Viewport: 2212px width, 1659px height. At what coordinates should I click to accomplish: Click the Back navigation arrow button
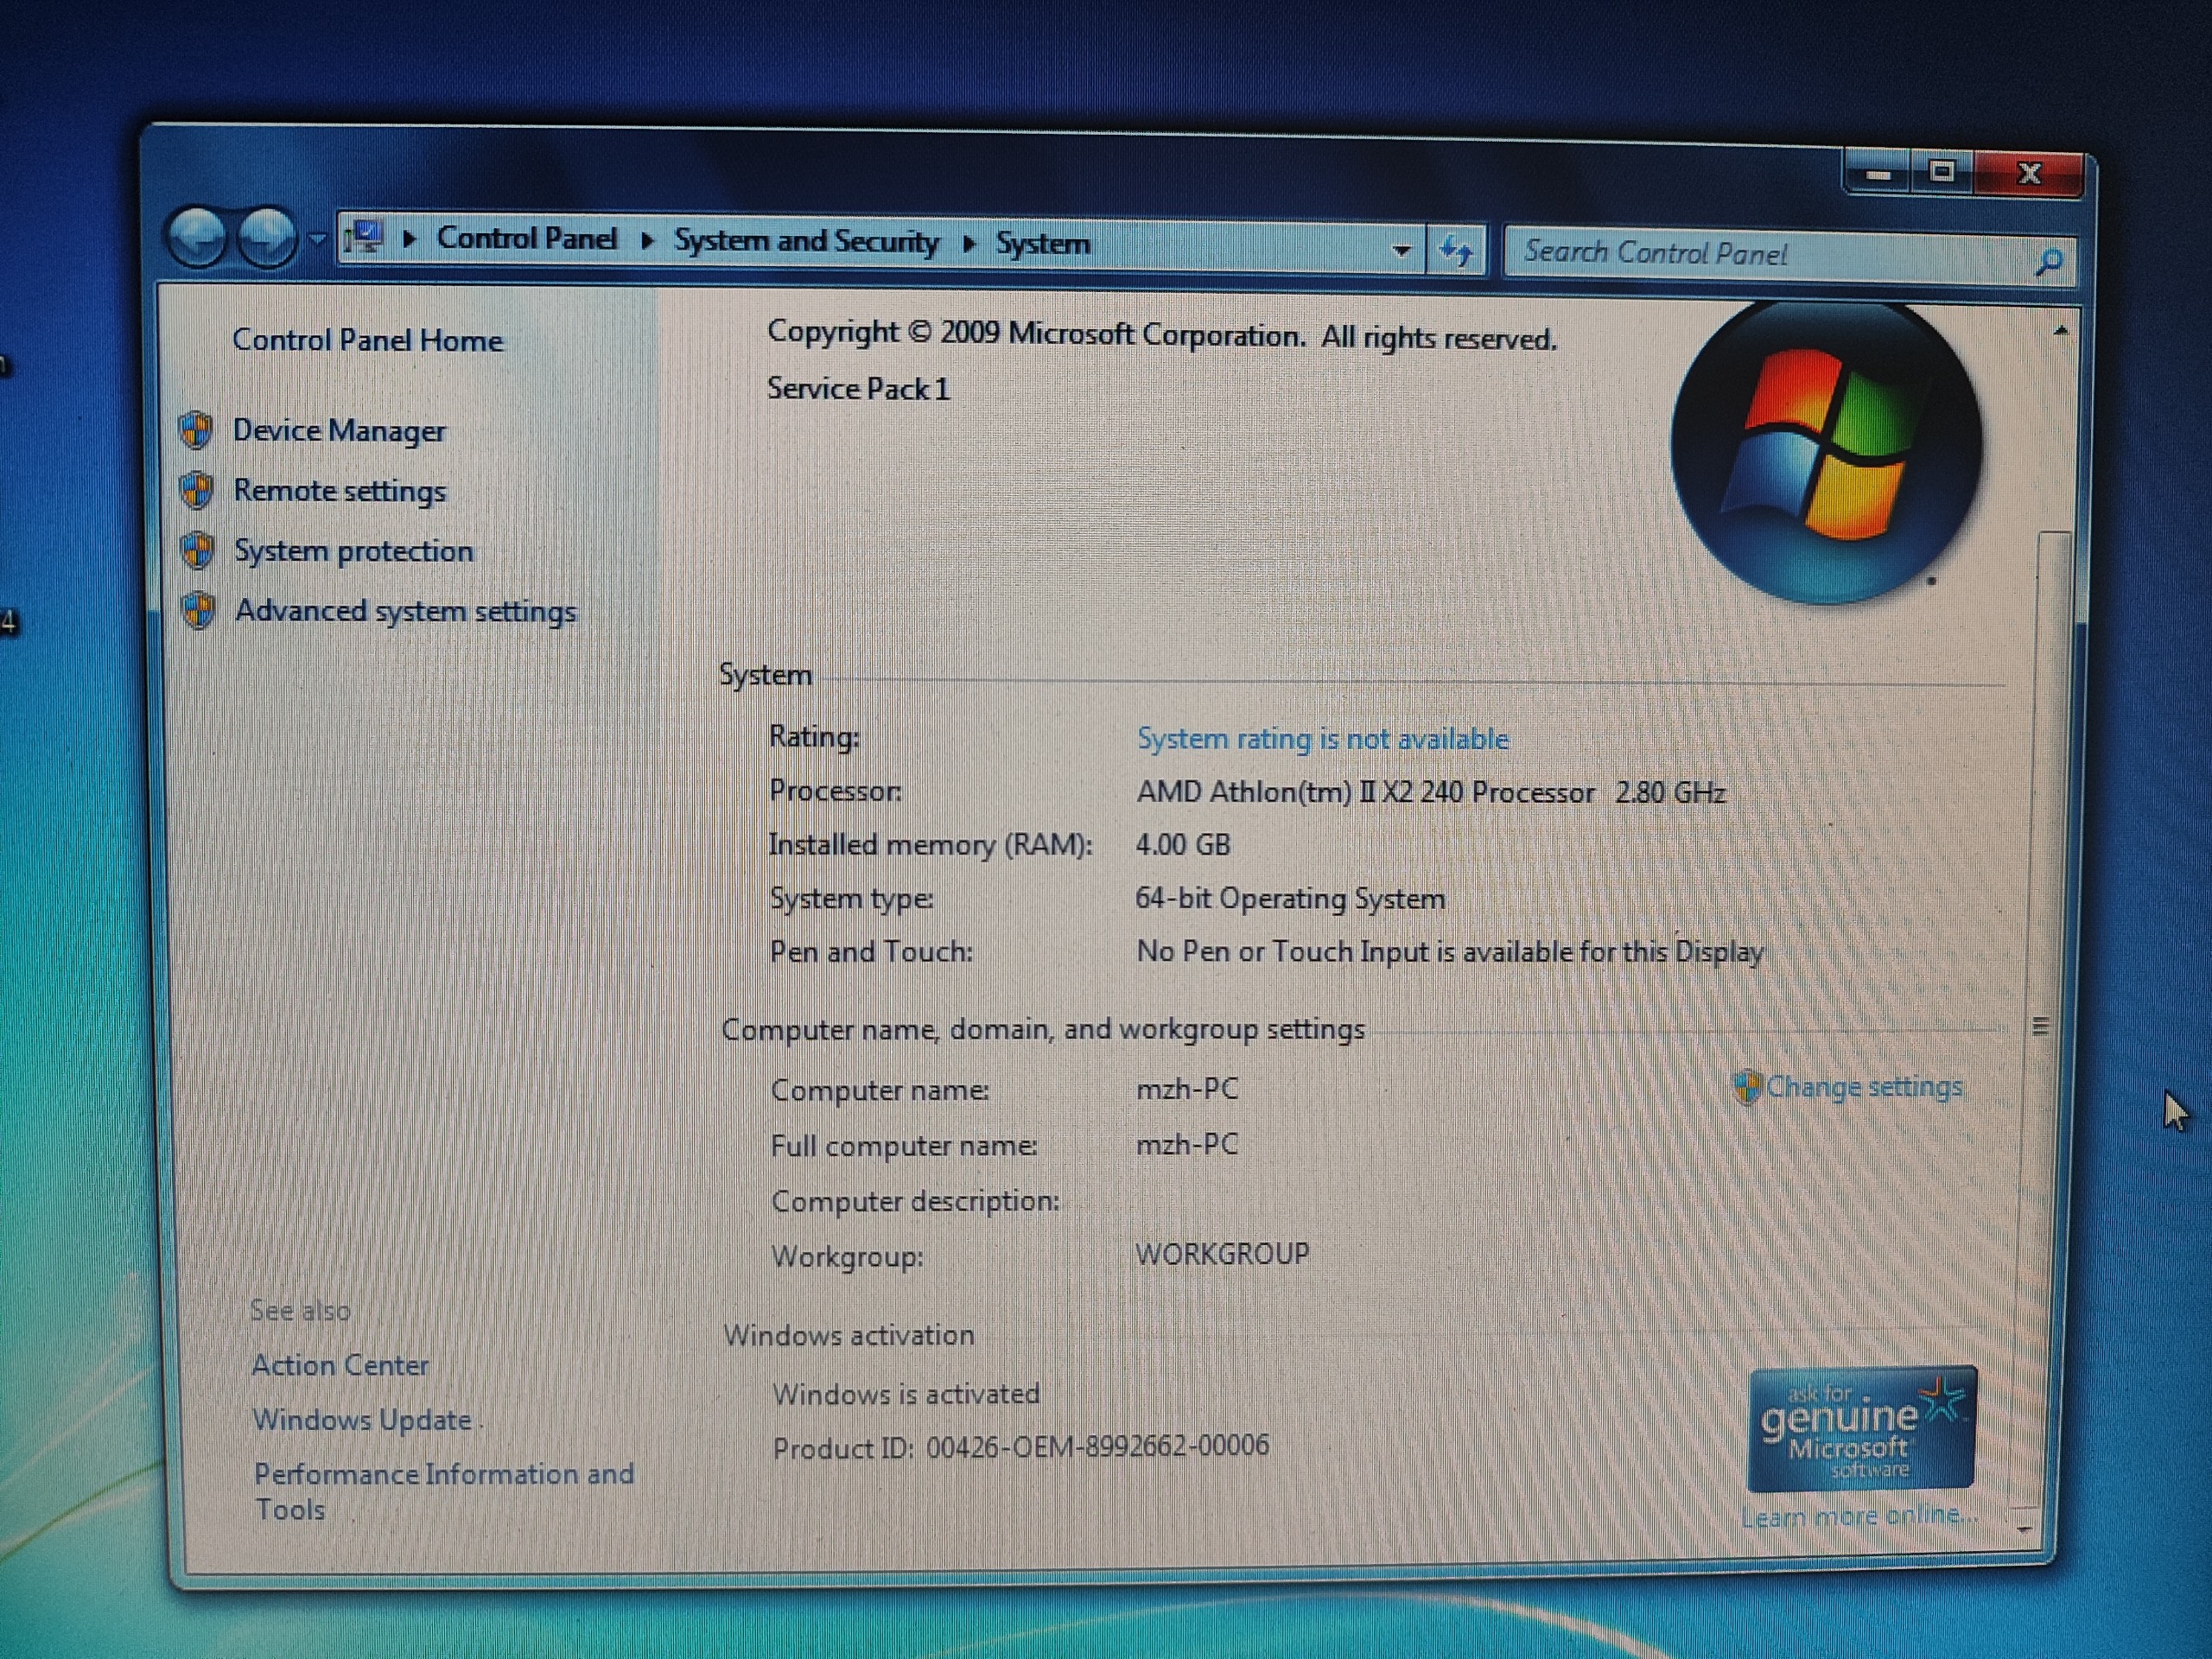(198, 238)
